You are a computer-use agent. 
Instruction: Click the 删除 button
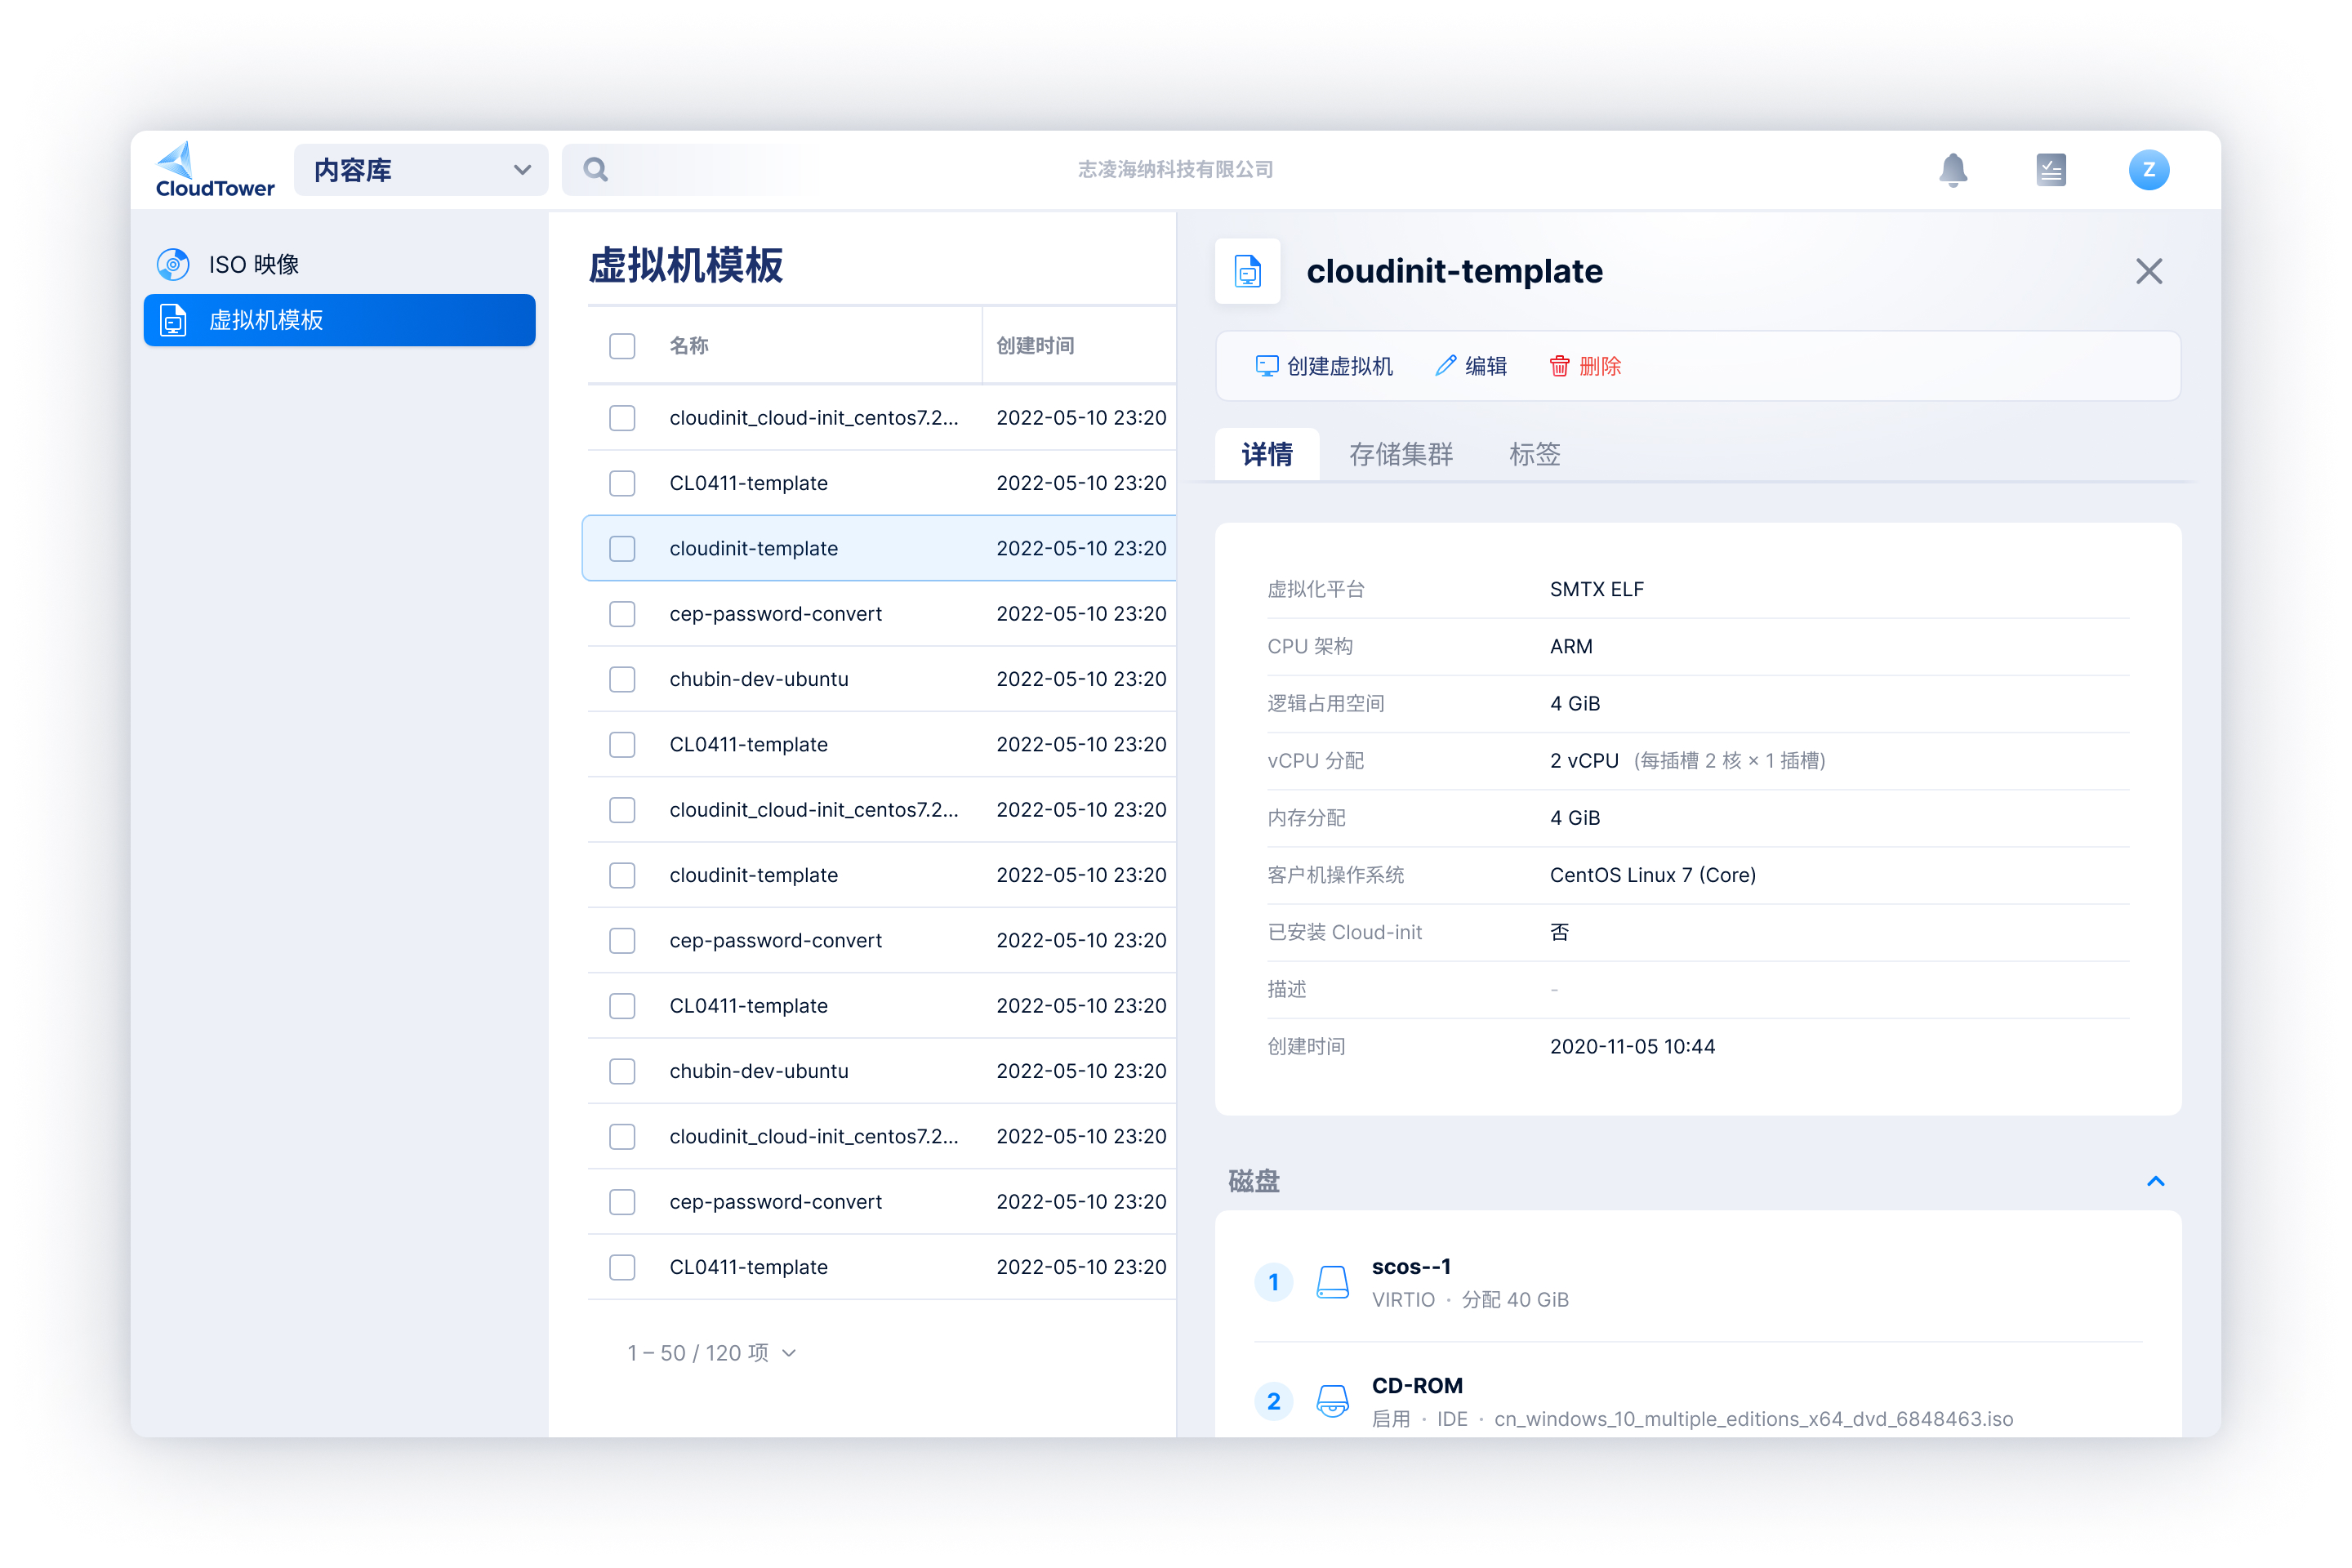coord(1585,366)
